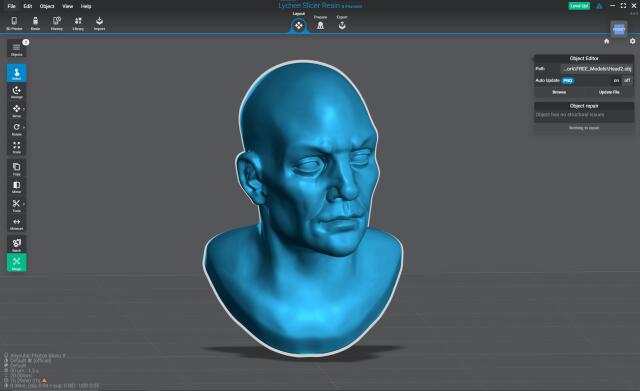Viewport: 640px width, 391px height.
Task: Pick the Move tool
Action: pos(17,111)
